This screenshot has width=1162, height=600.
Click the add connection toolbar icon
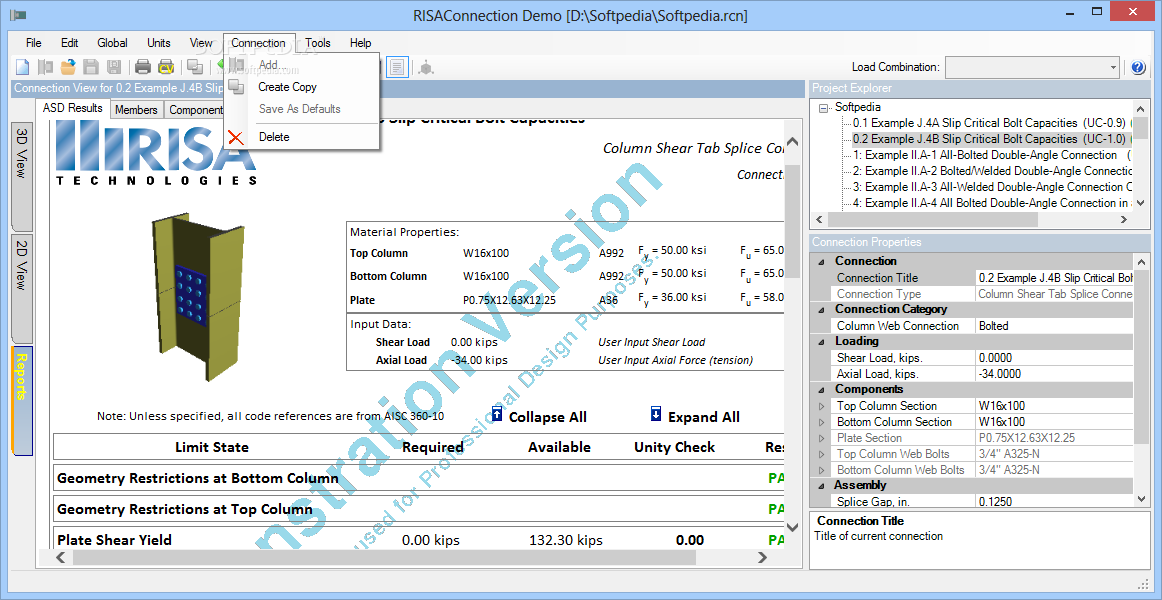coord(45,67)
